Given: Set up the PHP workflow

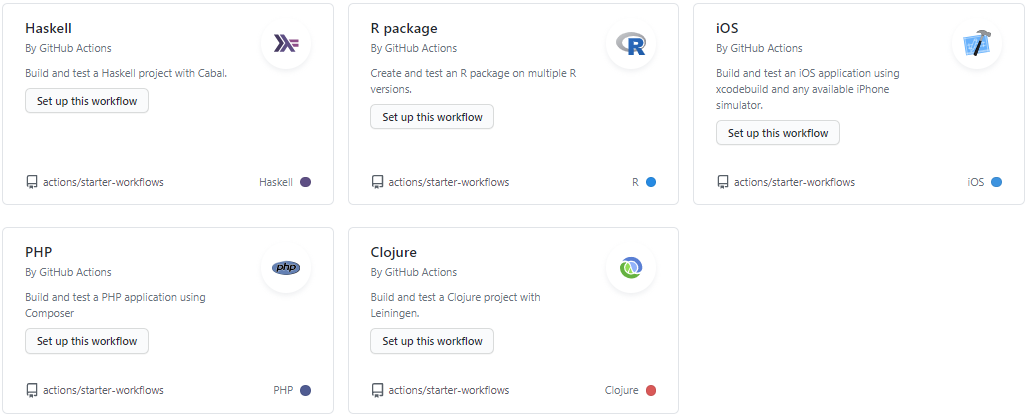Looking at the screenshot, I should pos(87,341).
